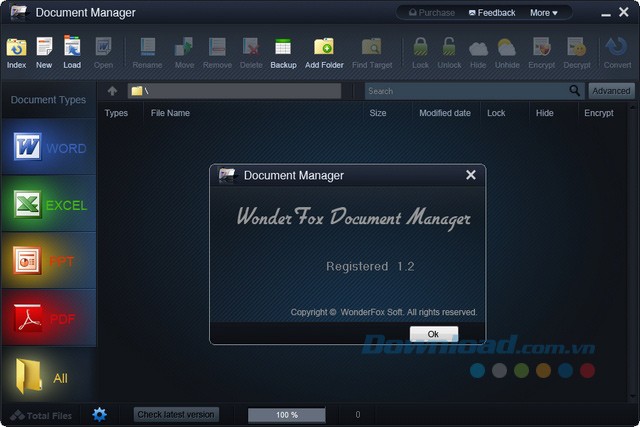Click the Advanced search button
The image size is (640, 427).
(611, 91)
